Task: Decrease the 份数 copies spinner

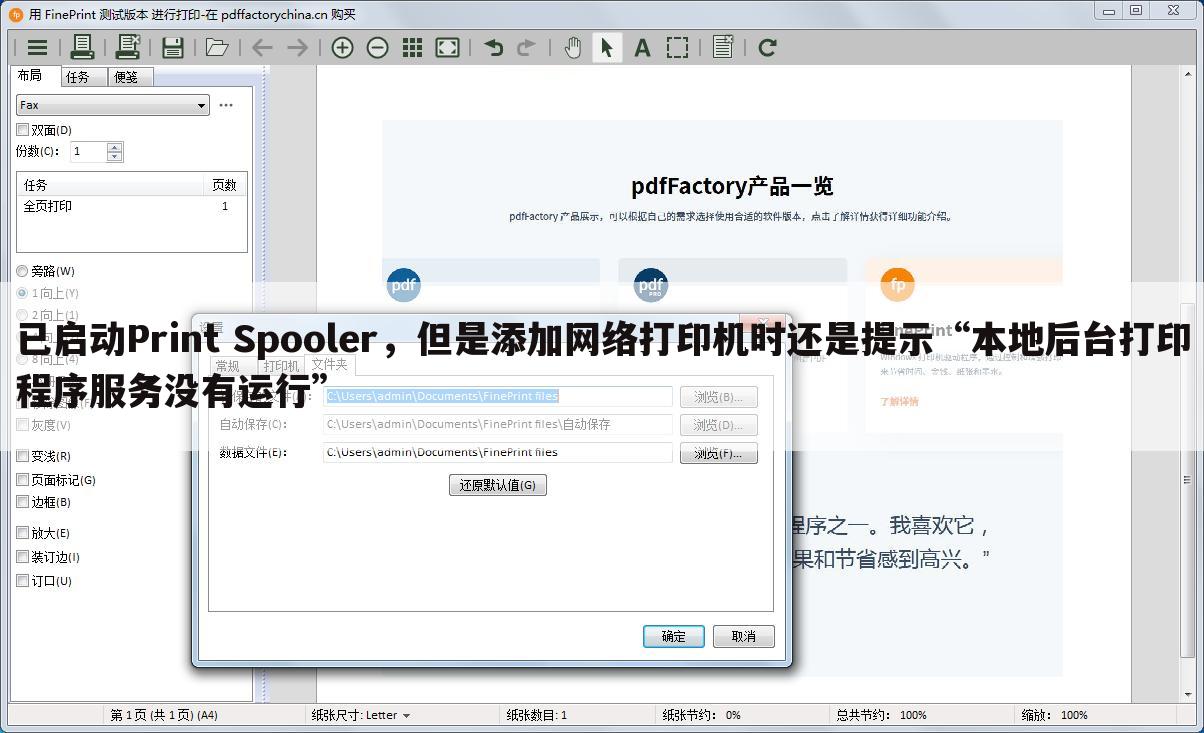Action: [115, 157]
